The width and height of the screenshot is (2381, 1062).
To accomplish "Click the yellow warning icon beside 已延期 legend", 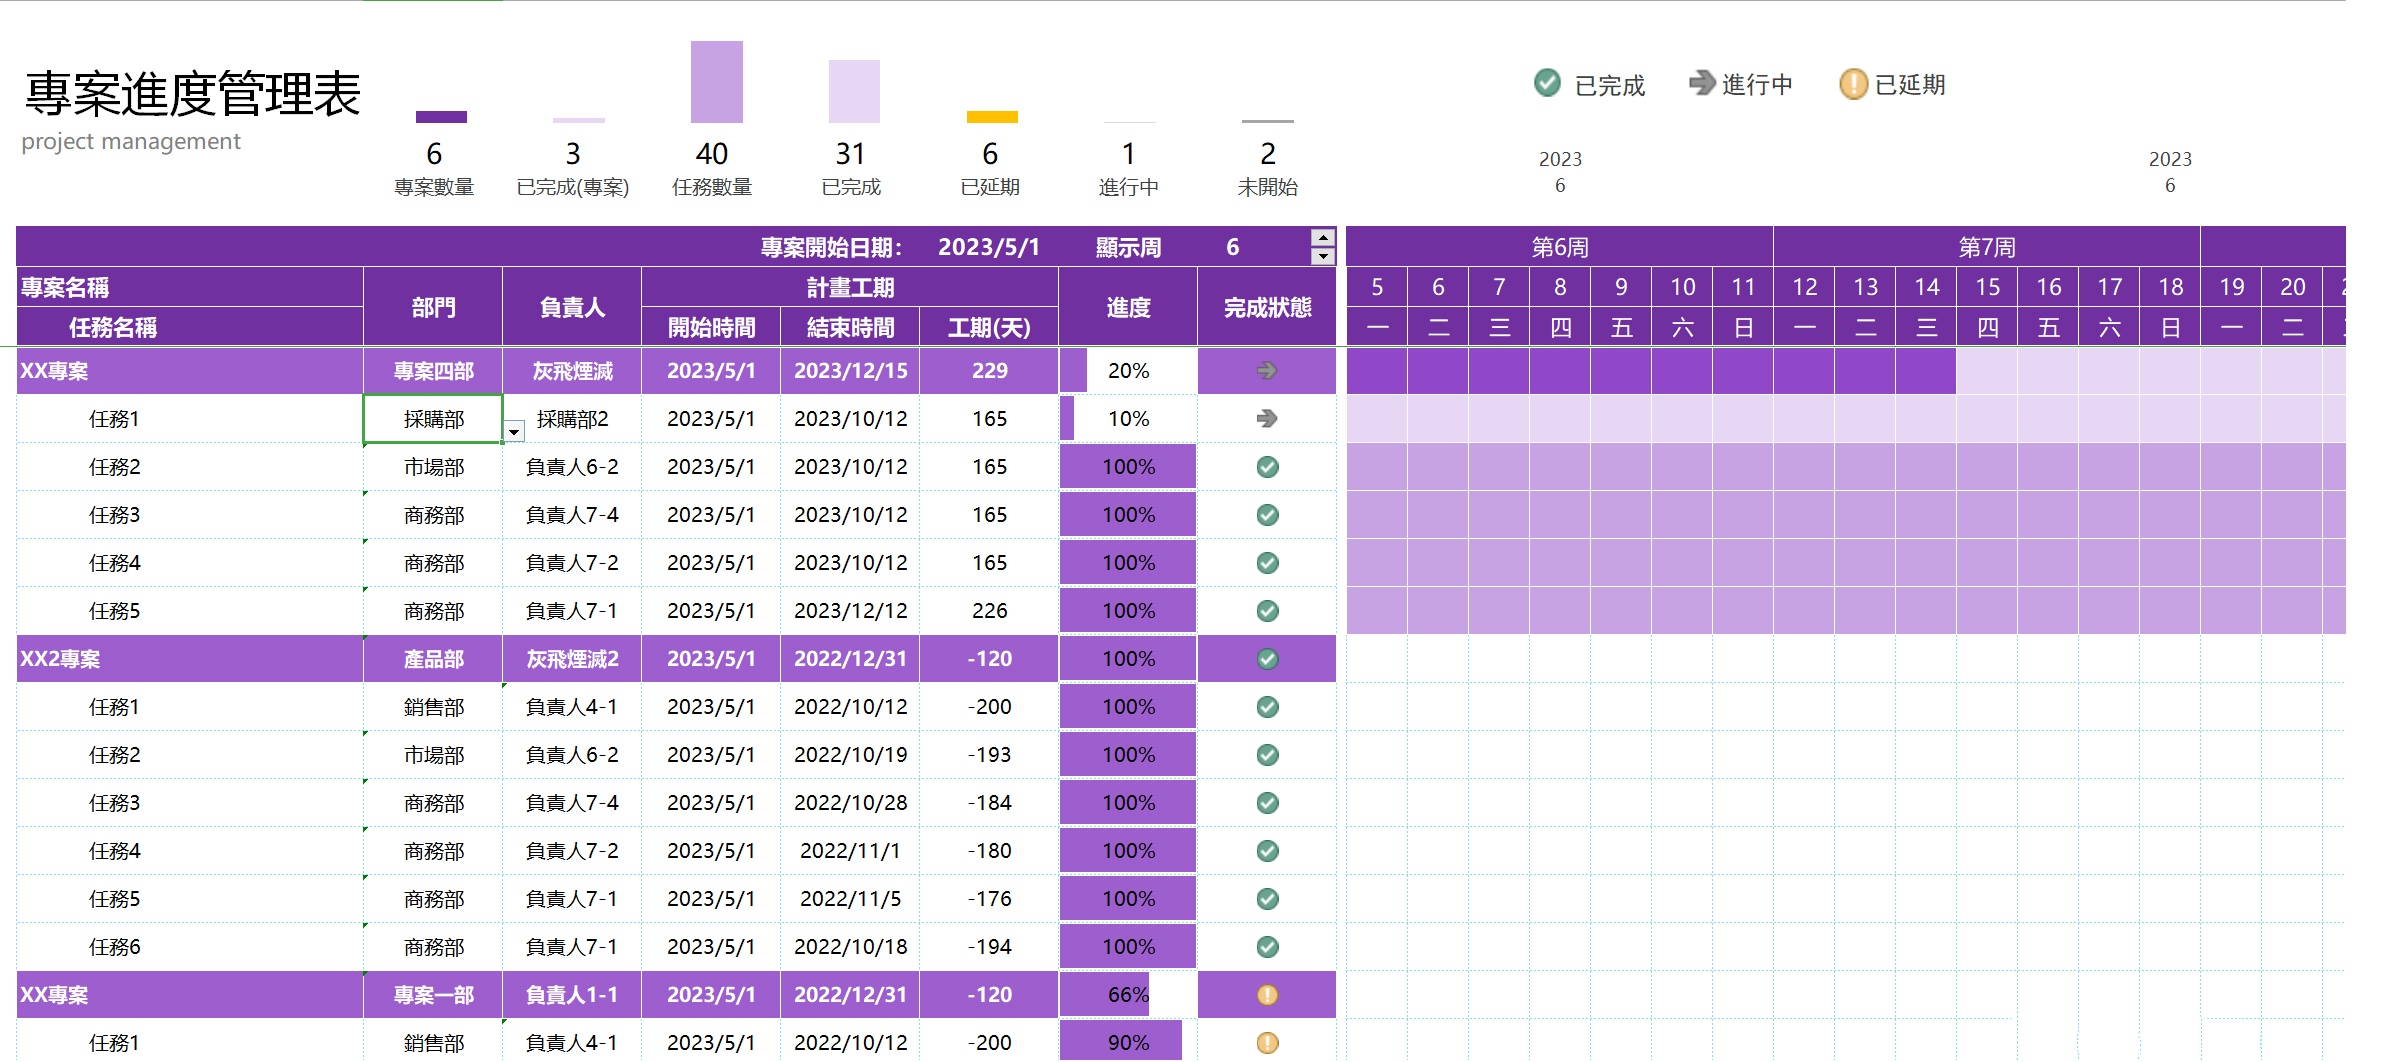I will tap(1853, 84).
